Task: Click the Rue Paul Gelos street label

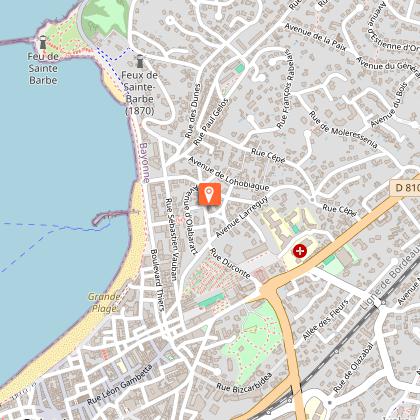Action: (211, 122)
